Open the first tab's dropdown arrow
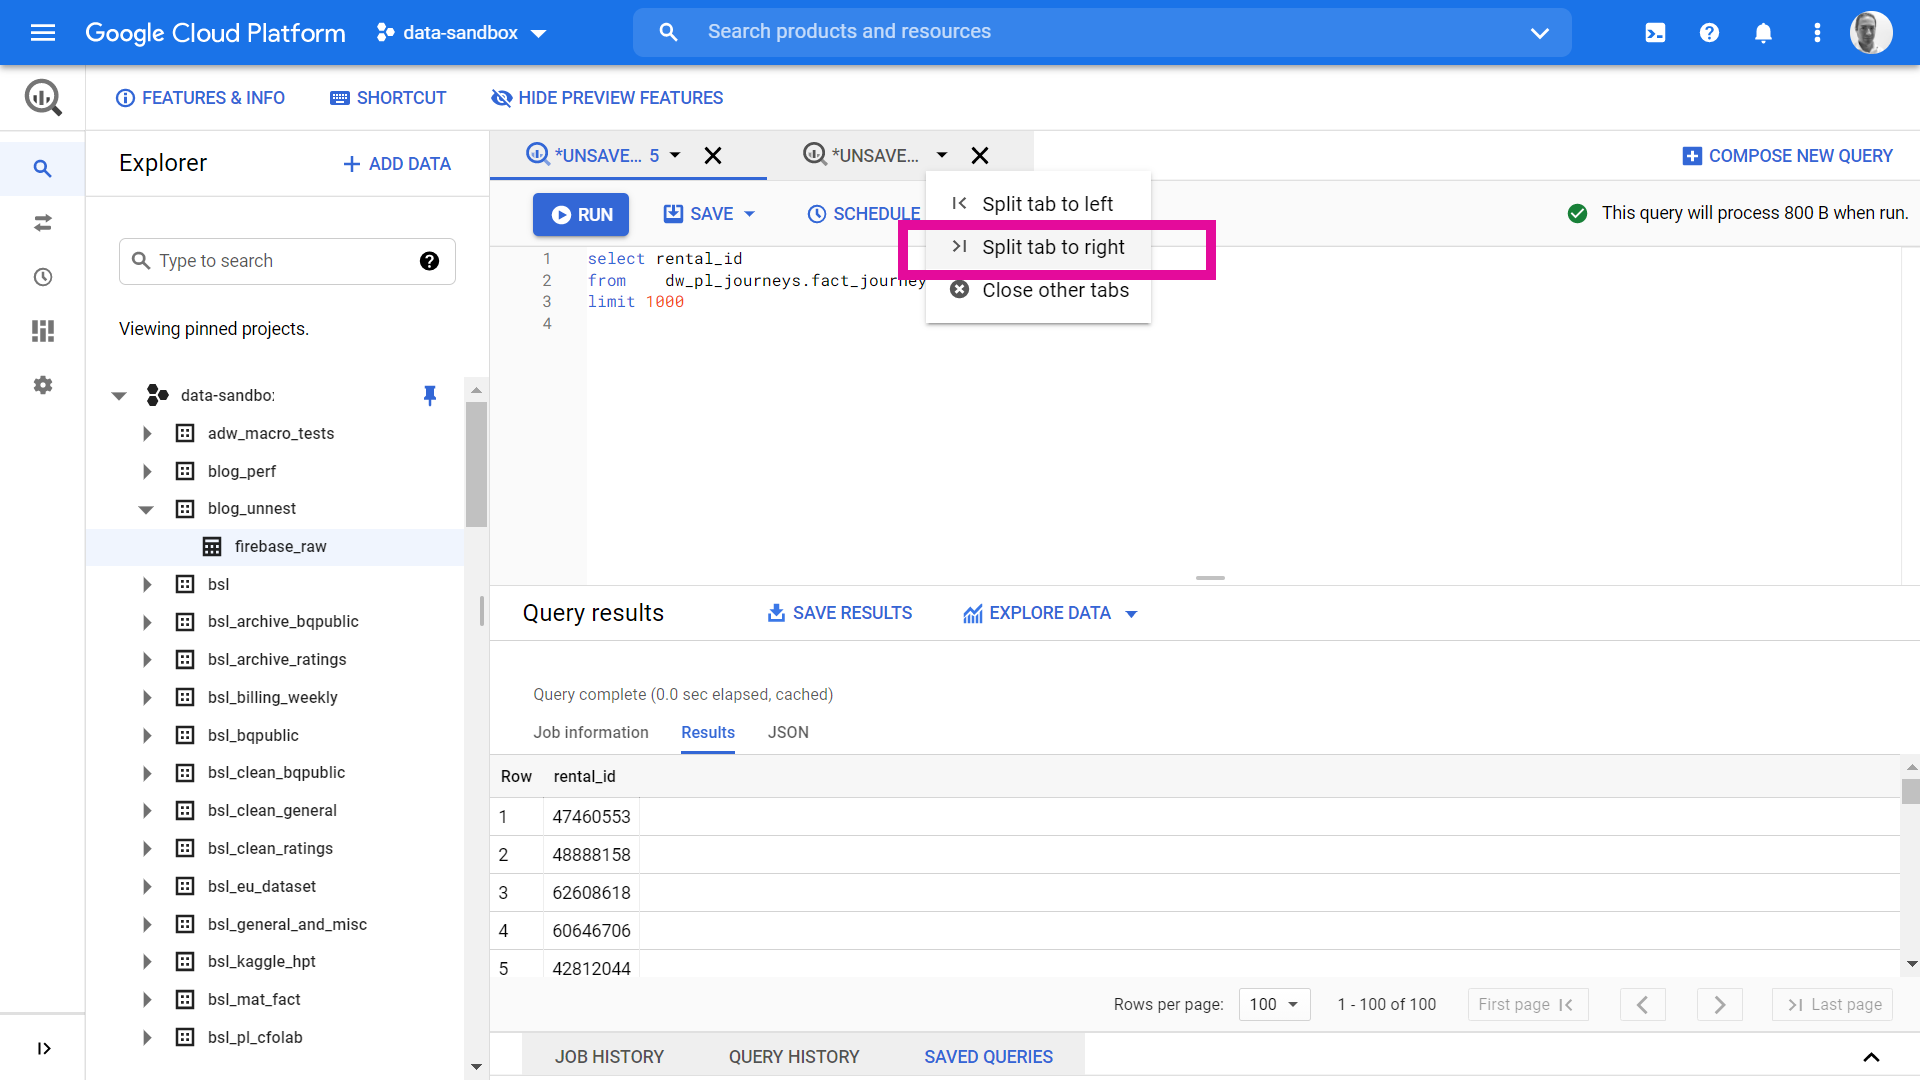Image resolution: width=1920 pixels, height=1080 pixels. tap(675, 155)
